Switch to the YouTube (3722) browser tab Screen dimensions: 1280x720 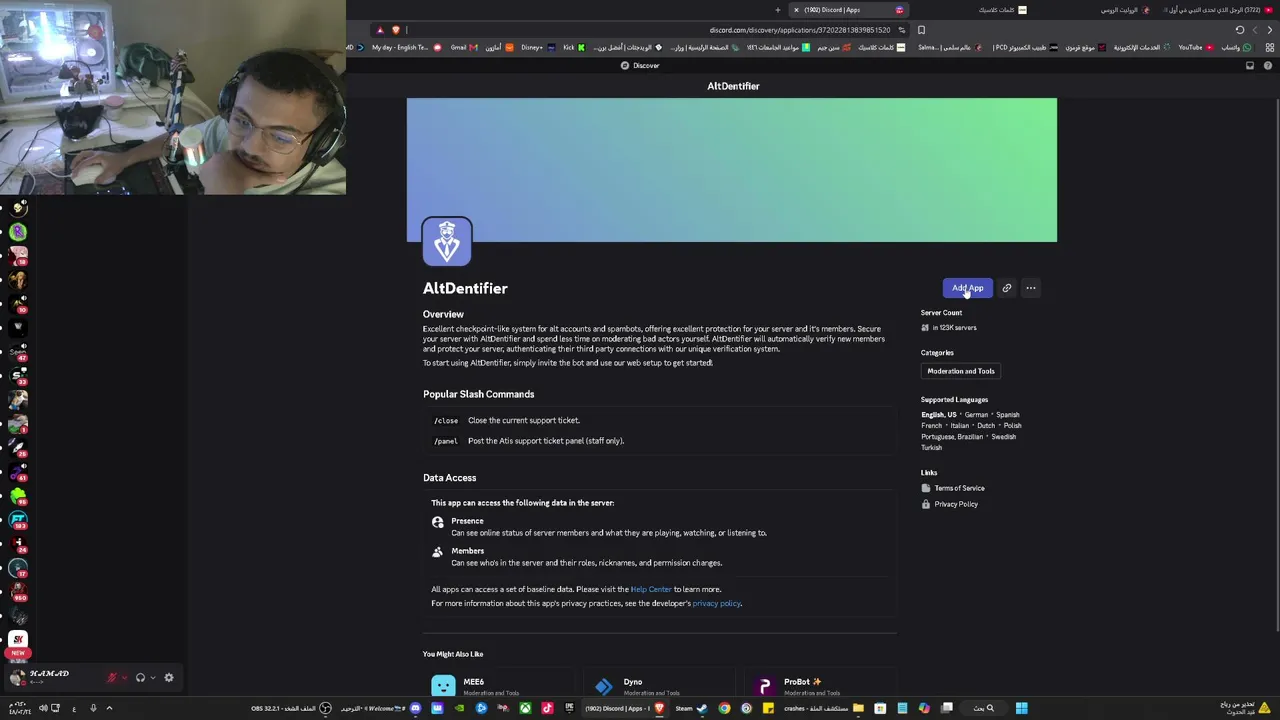click(1217, 10)
